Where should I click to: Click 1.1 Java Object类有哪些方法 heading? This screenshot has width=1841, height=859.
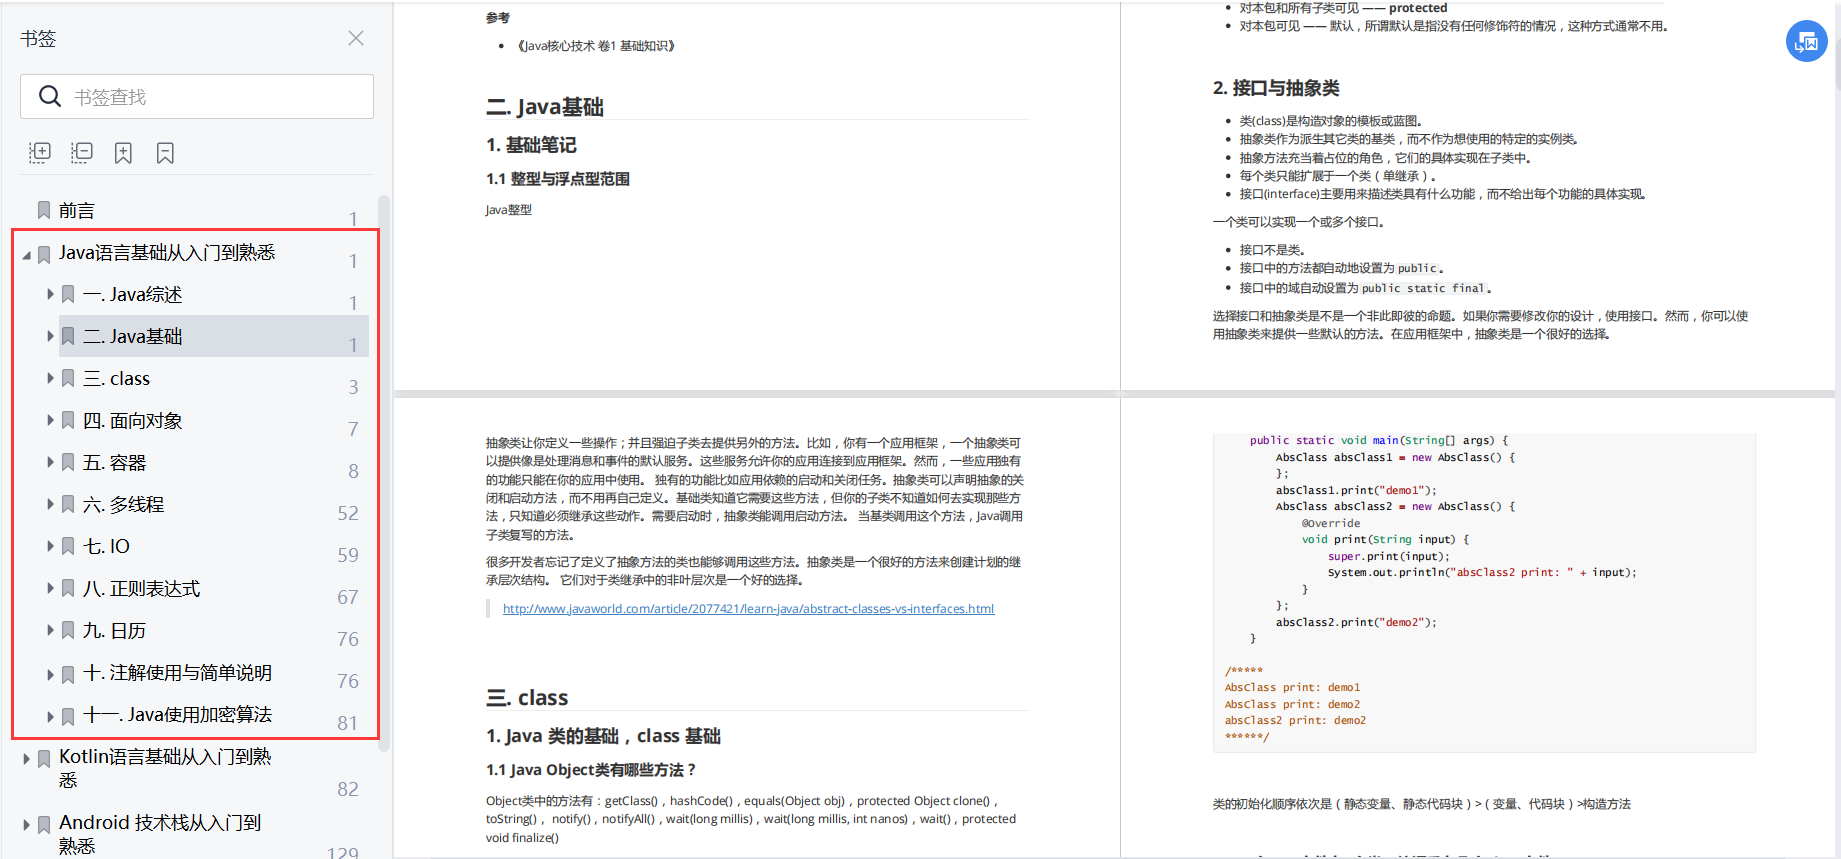(x=591, y=769)
